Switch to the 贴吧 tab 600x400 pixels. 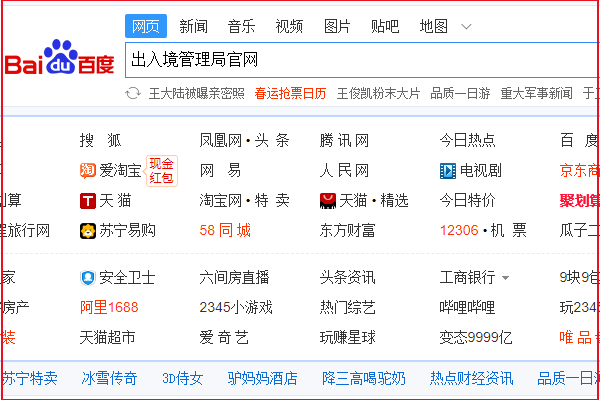click(385, 26)
